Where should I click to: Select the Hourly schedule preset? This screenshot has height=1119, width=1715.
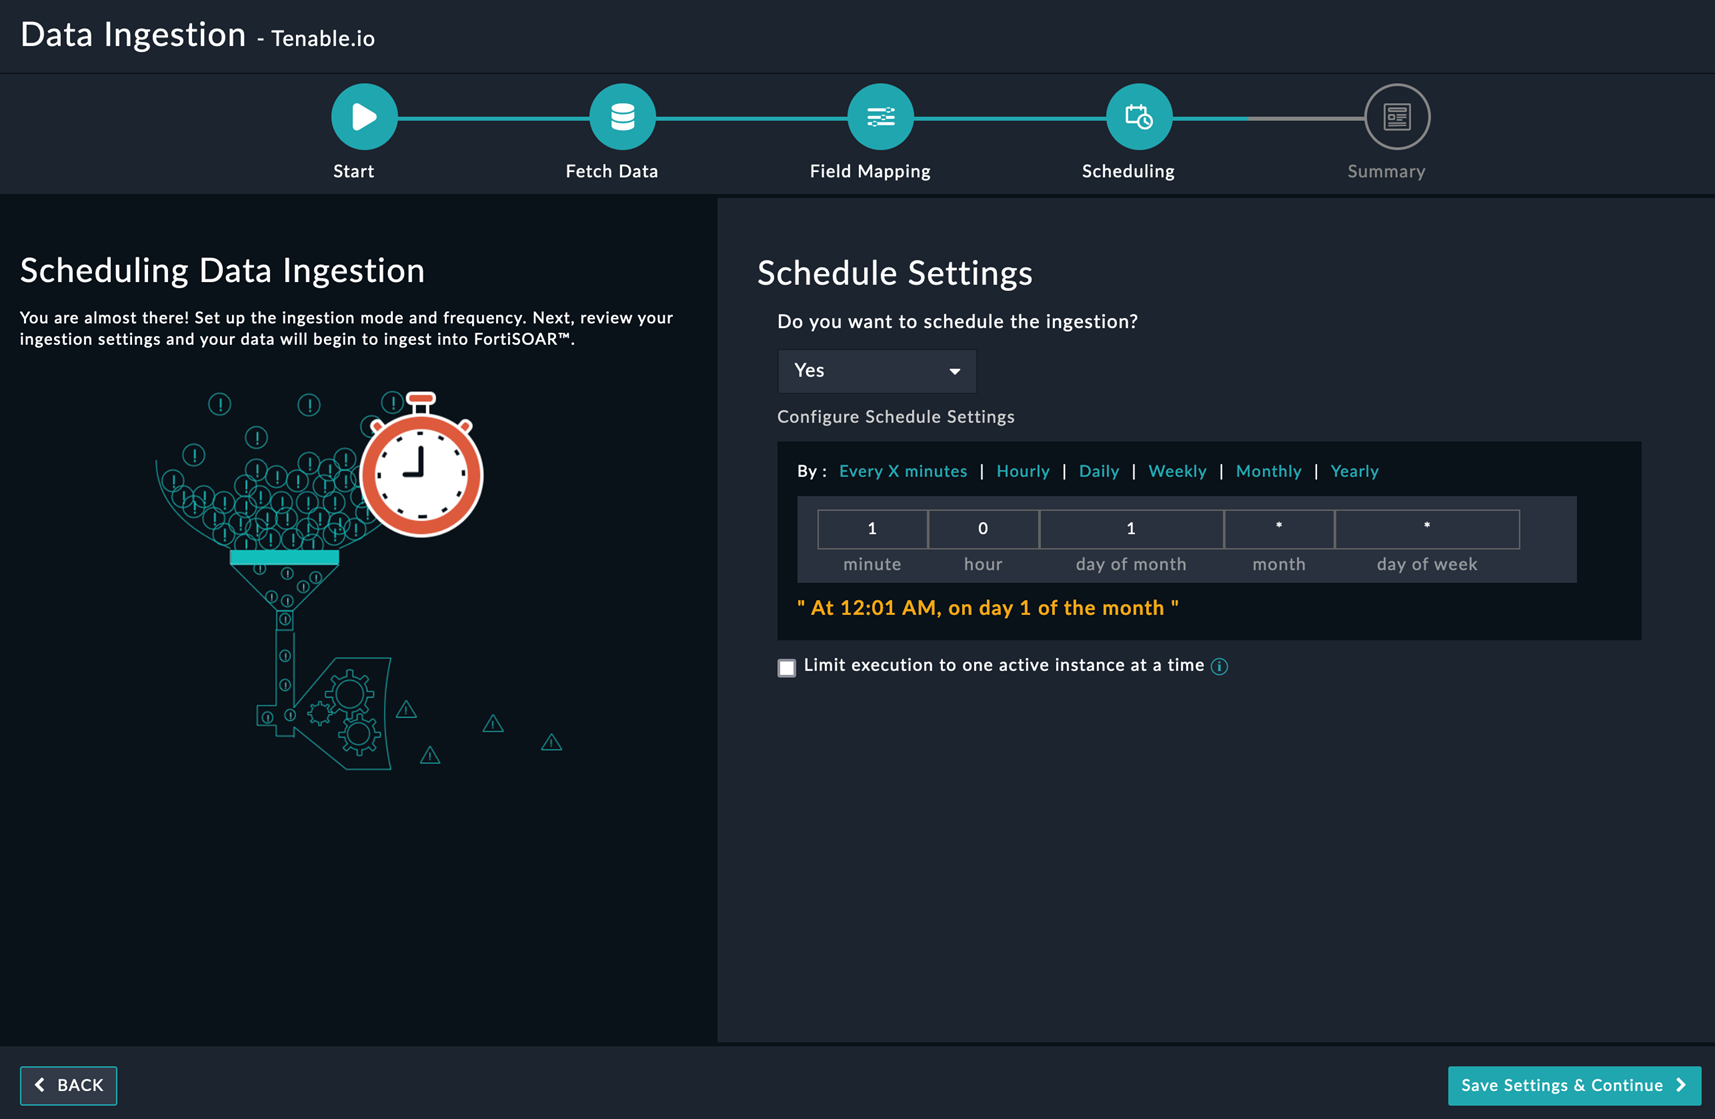coord(1022,471)
